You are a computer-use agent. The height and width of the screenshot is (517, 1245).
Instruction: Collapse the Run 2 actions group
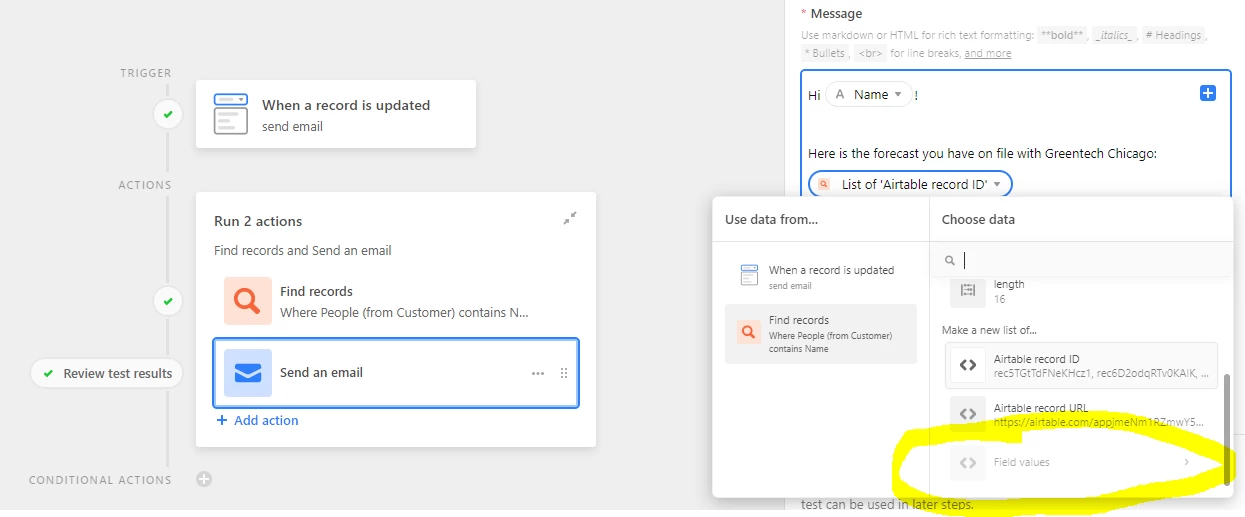coord(569,218)
